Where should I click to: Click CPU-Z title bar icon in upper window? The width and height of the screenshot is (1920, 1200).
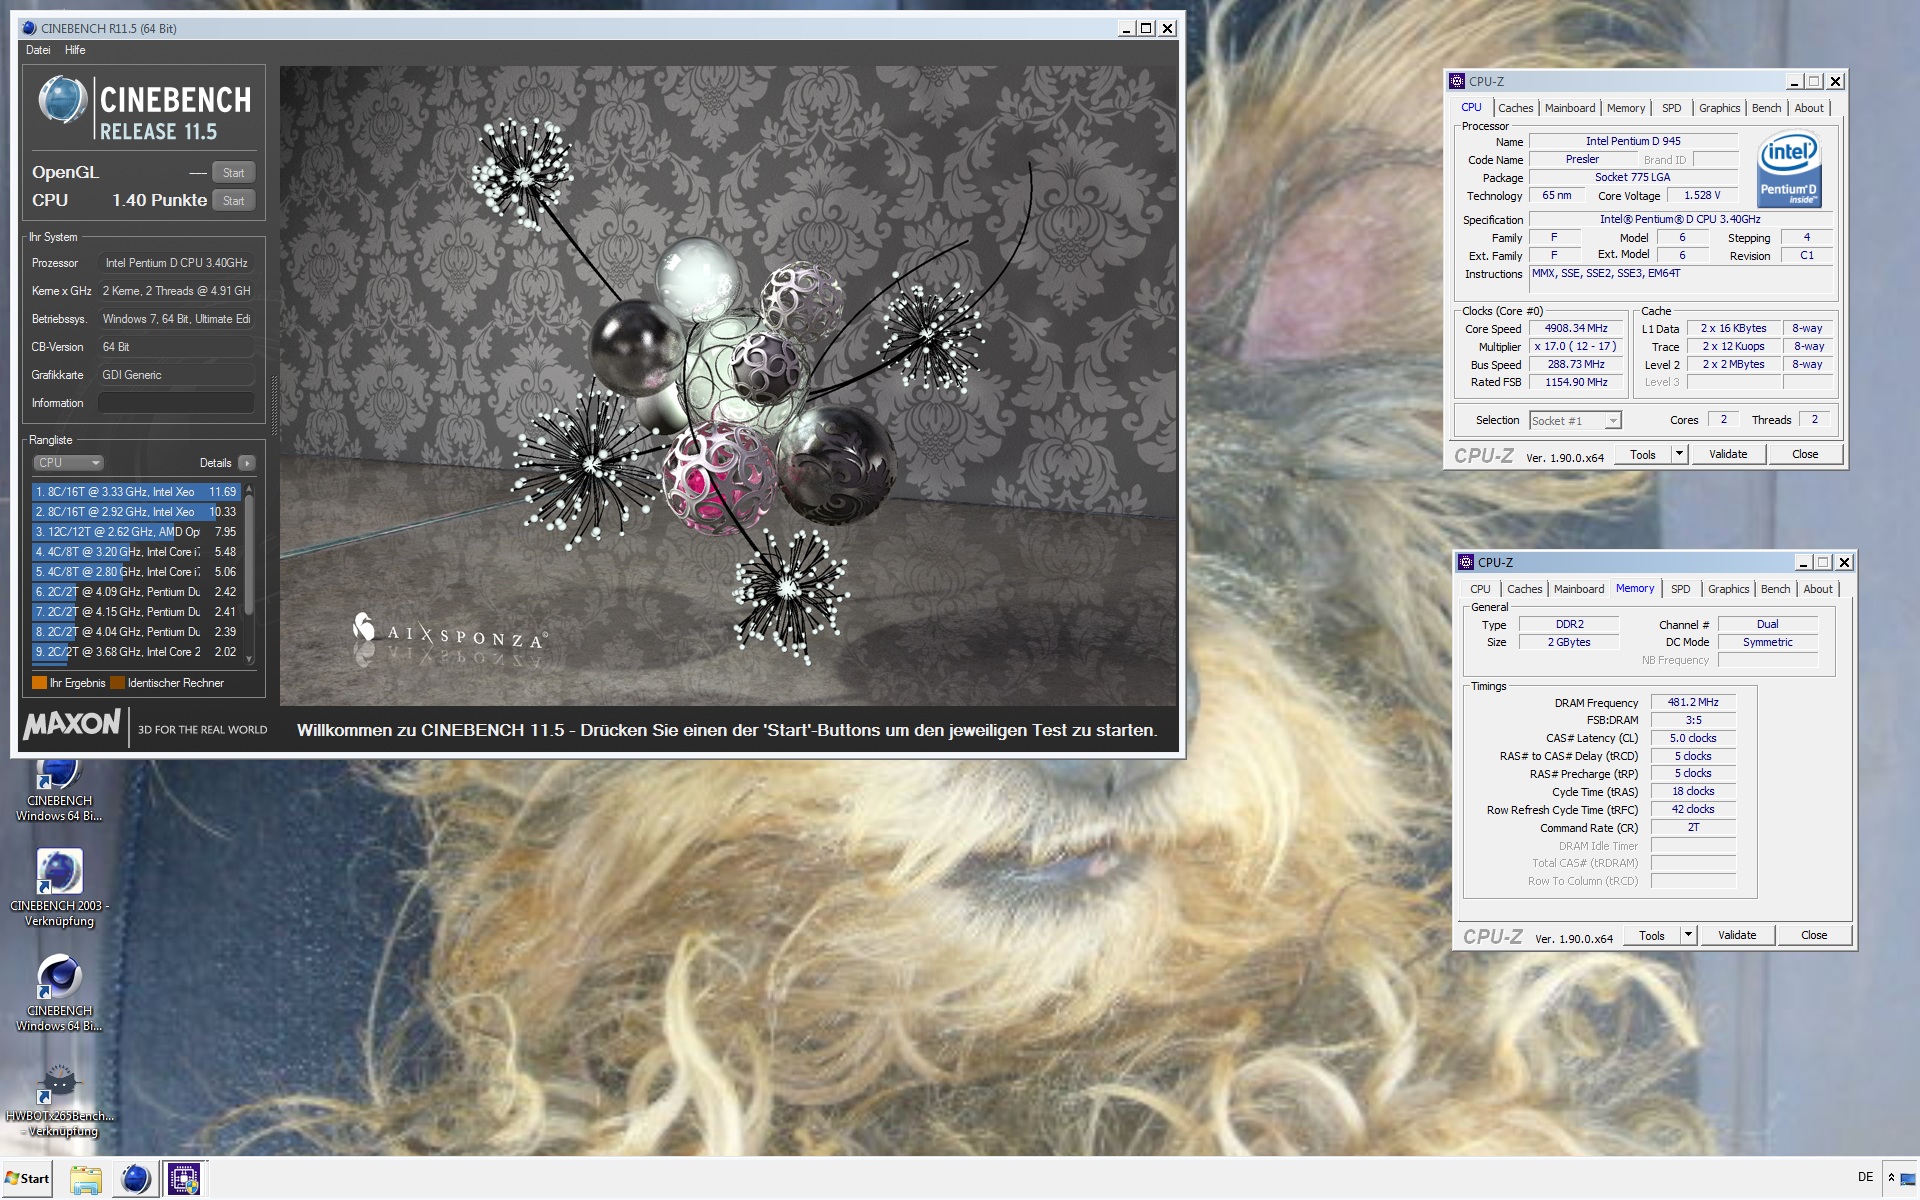[1458, 81]
